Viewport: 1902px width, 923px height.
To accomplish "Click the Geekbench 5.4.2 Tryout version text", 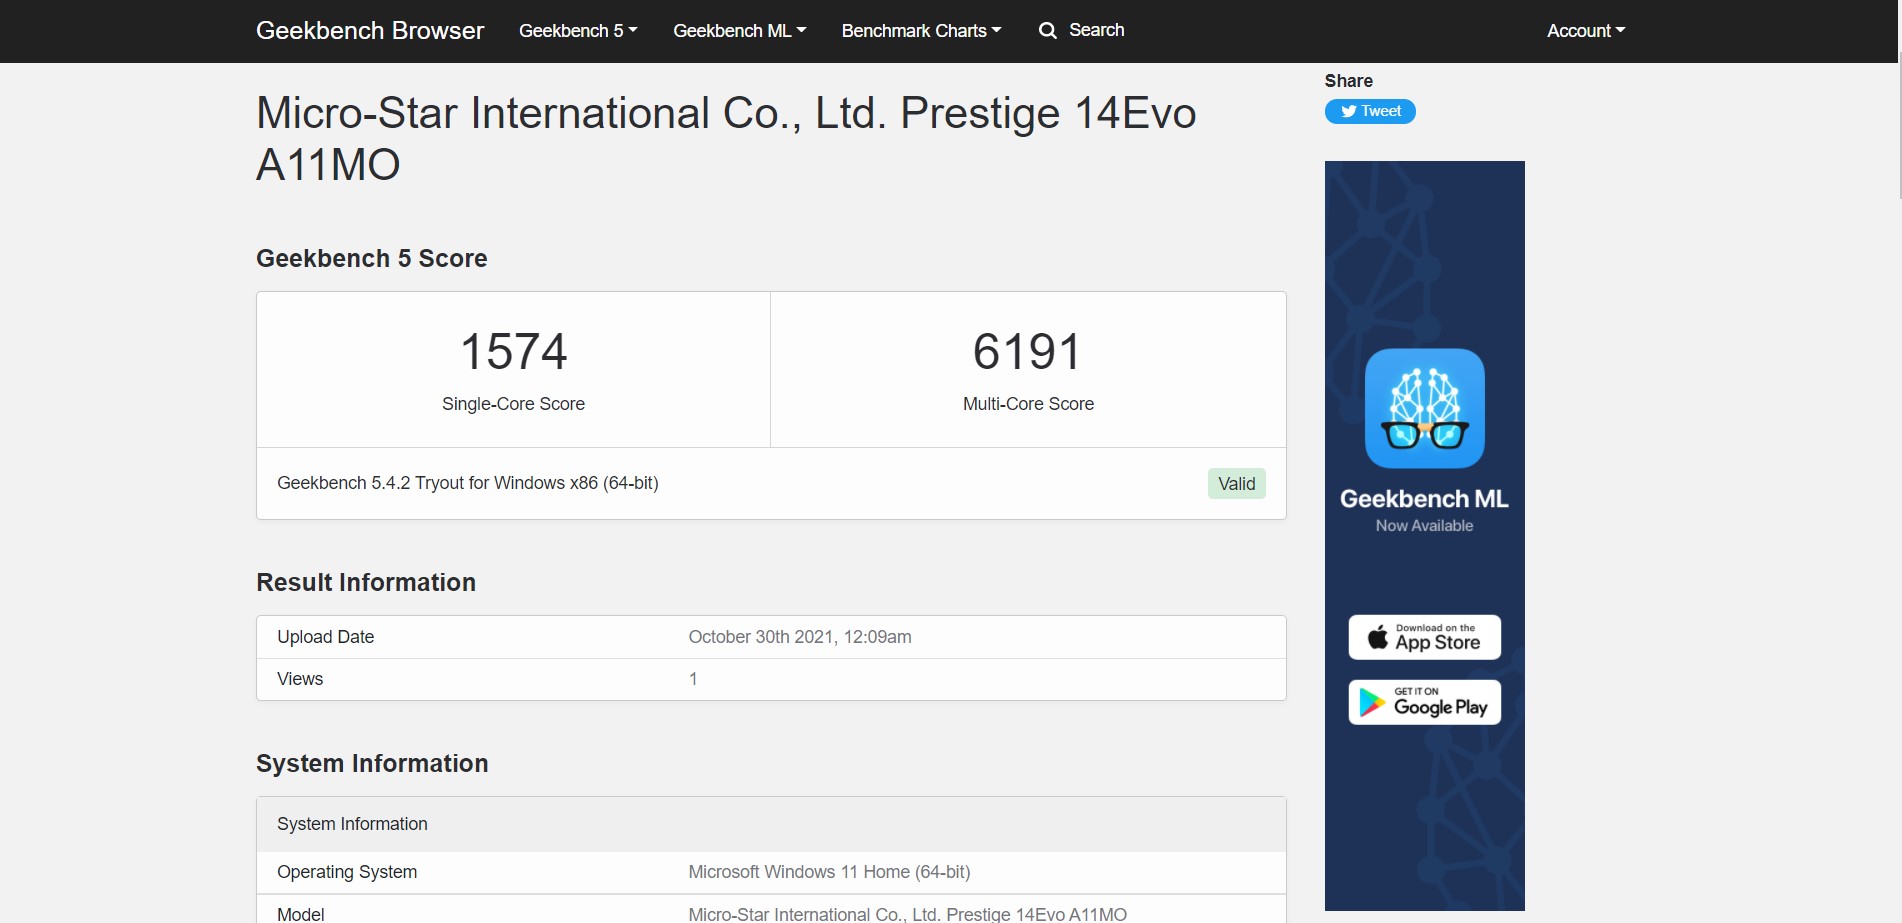I will tap(467, 483).
